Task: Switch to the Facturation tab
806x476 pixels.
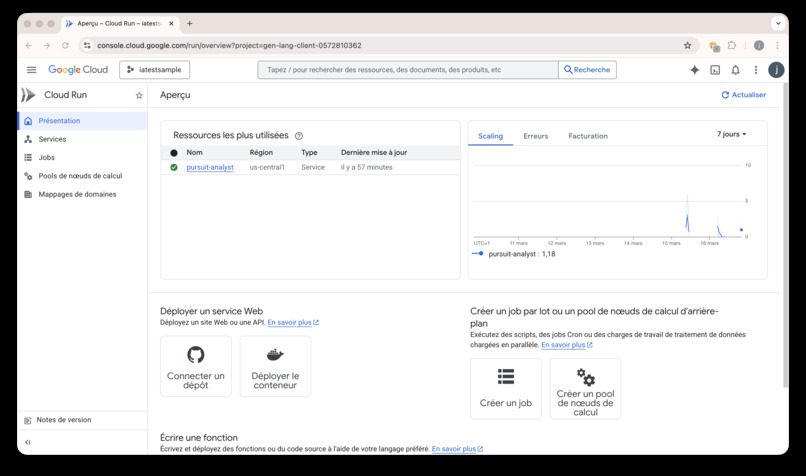Action: (588, 136)
